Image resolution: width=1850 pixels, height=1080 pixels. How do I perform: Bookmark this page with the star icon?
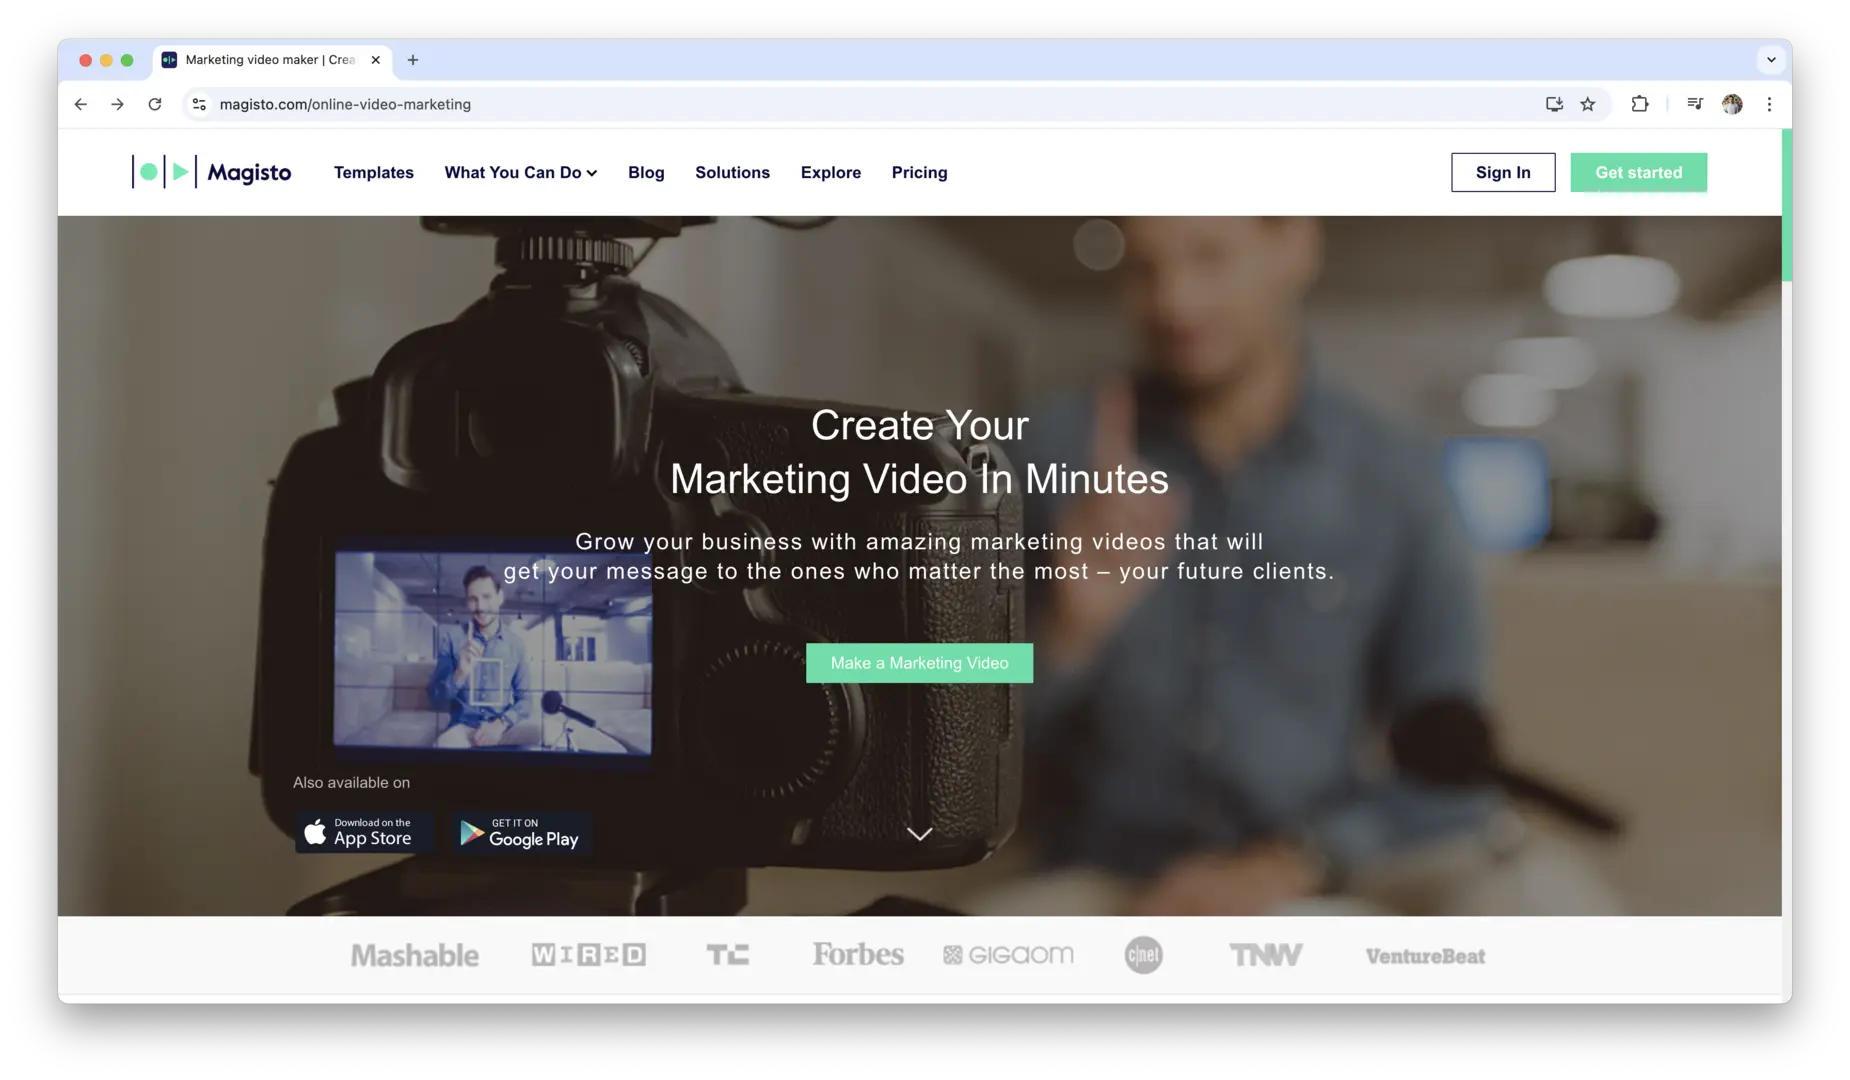click(1587, 104)
